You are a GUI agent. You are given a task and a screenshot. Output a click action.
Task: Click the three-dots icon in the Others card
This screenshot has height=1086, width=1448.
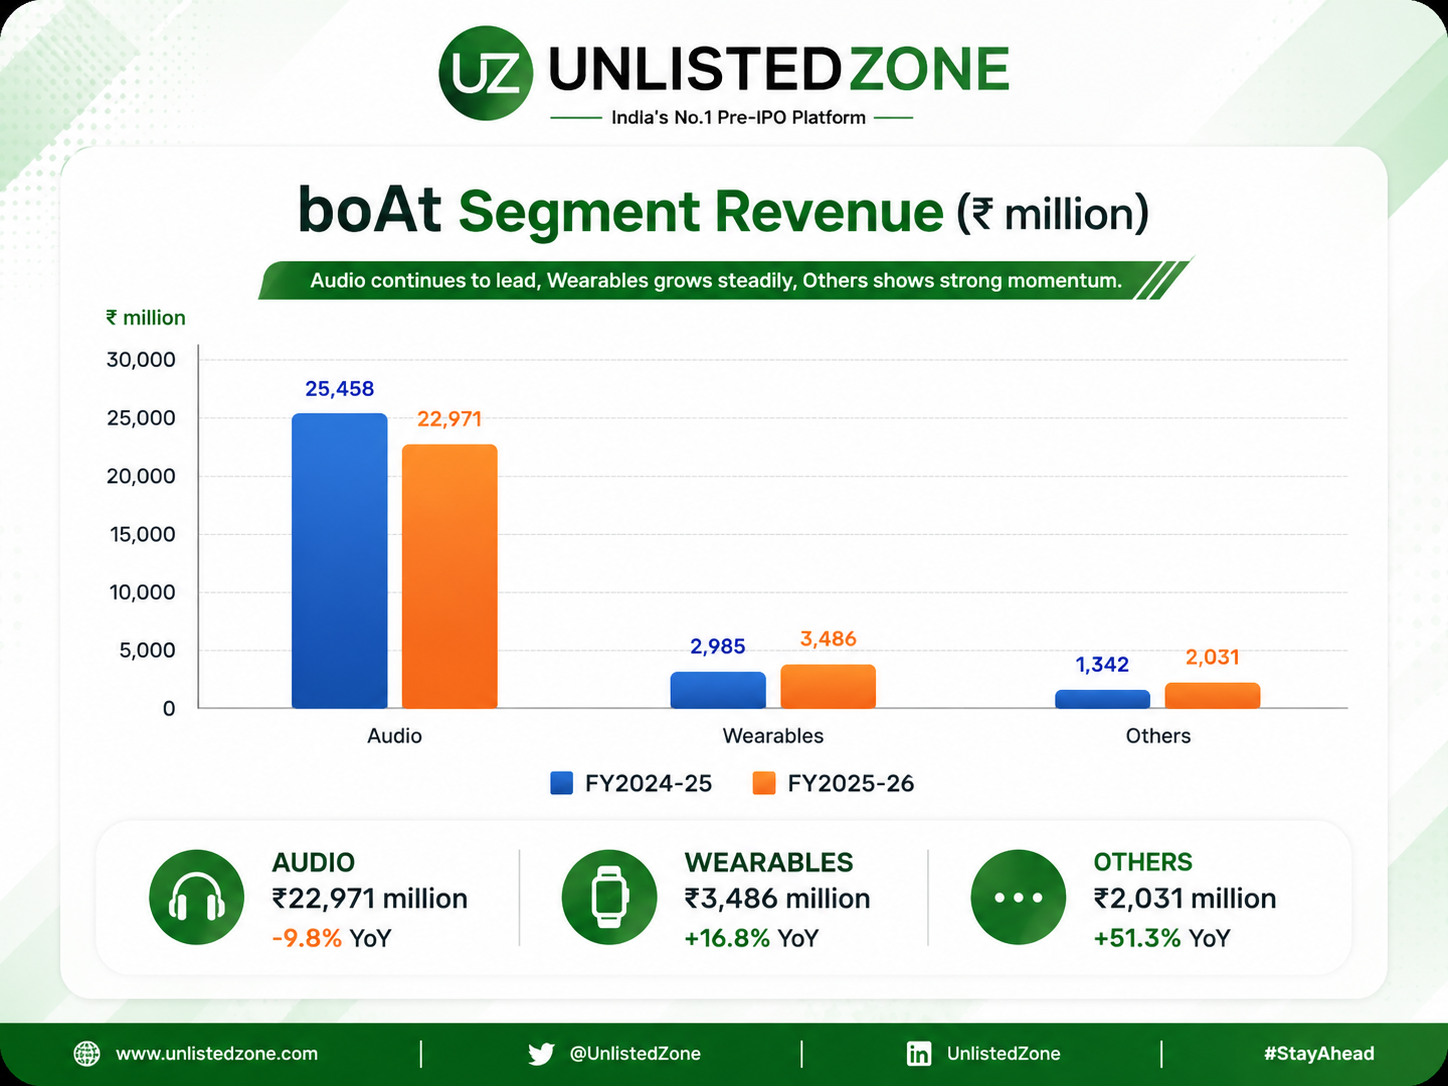(1018, 897)
